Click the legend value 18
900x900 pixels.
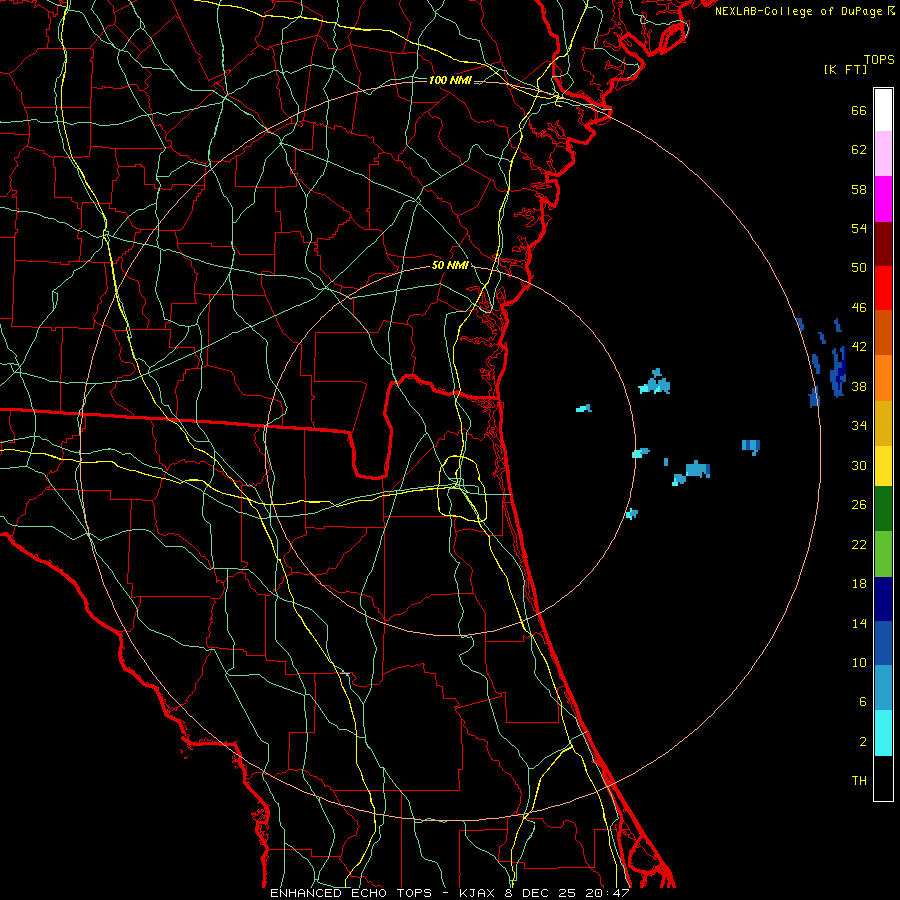(x=859, y=584)
